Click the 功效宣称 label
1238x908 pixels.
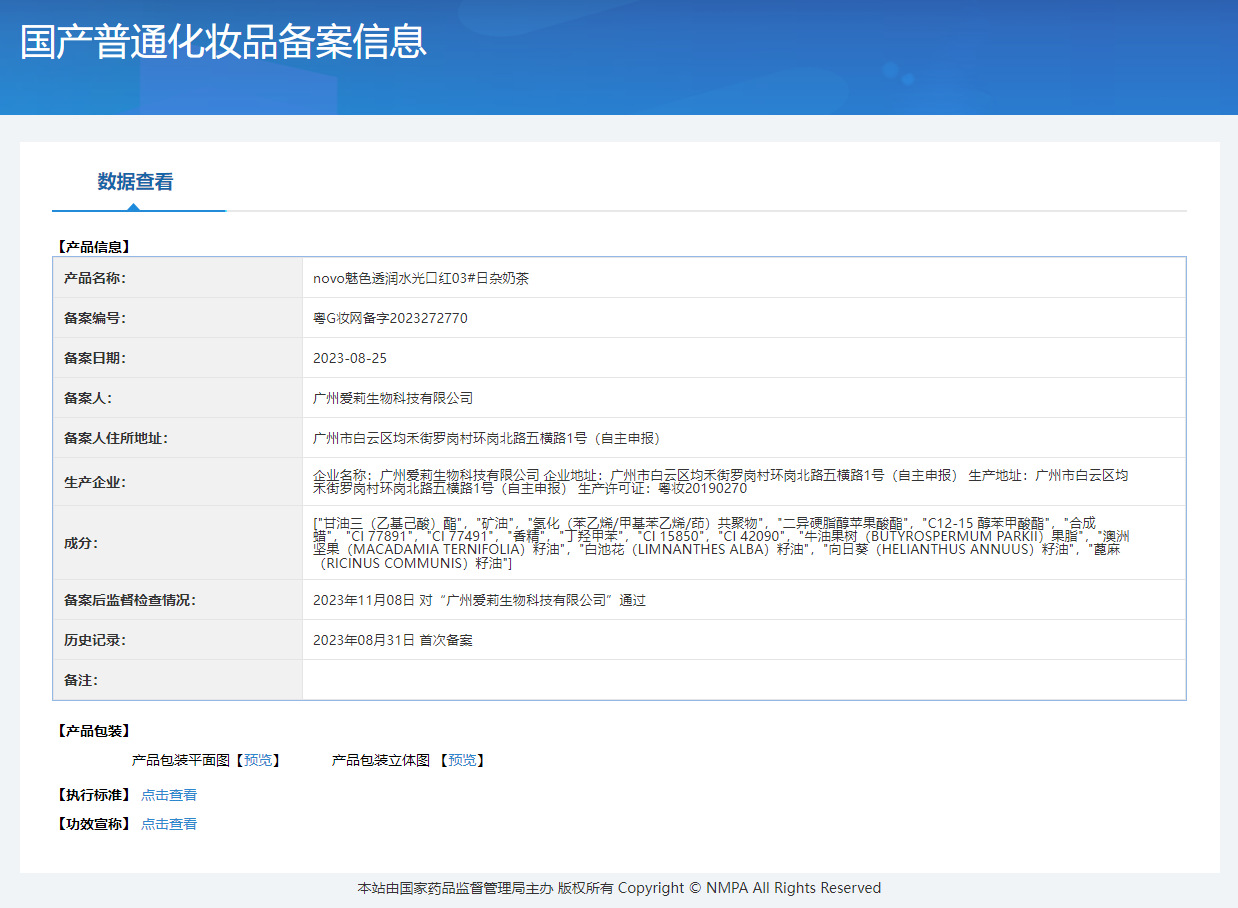(94, 824)
